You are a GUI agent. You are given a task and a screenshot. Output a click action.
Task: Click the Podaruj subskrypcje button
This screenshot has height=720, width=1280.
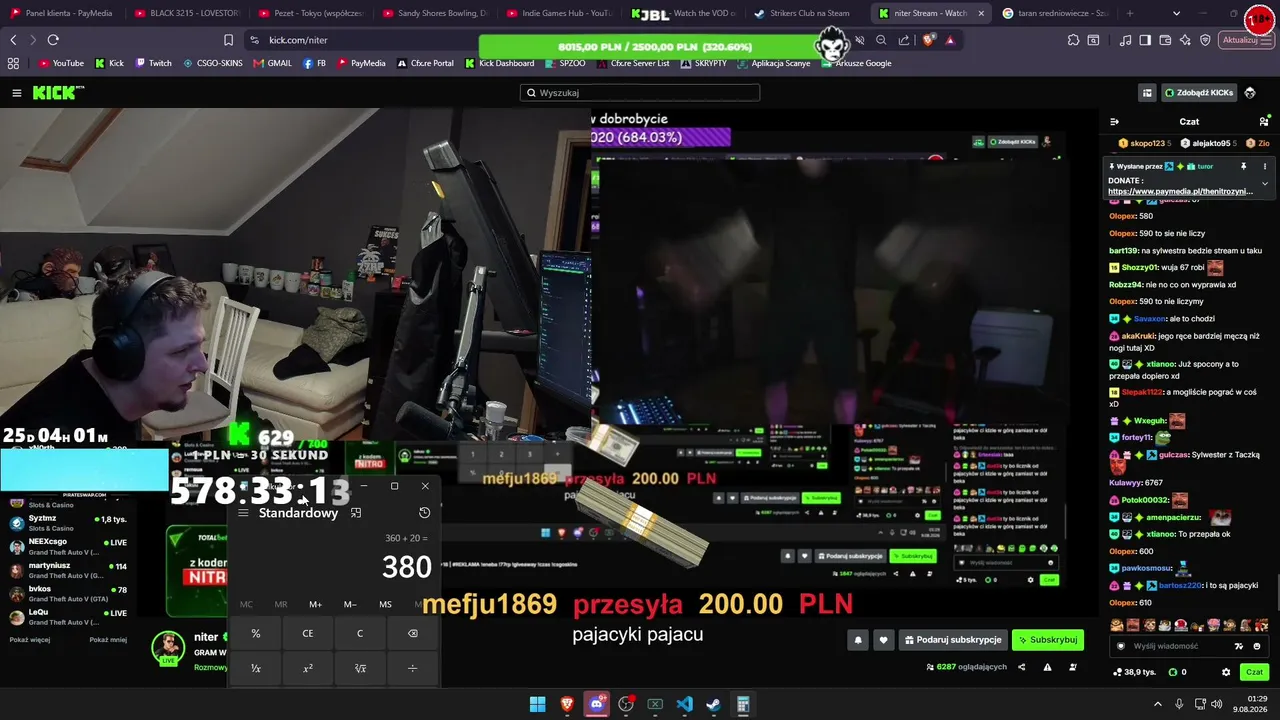click(952, 640)
